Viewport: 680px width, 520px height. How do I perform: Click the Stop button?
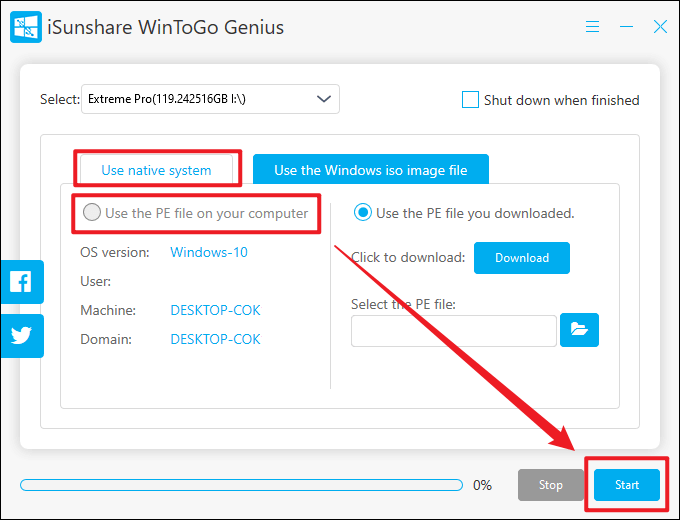tap(551, 484)
